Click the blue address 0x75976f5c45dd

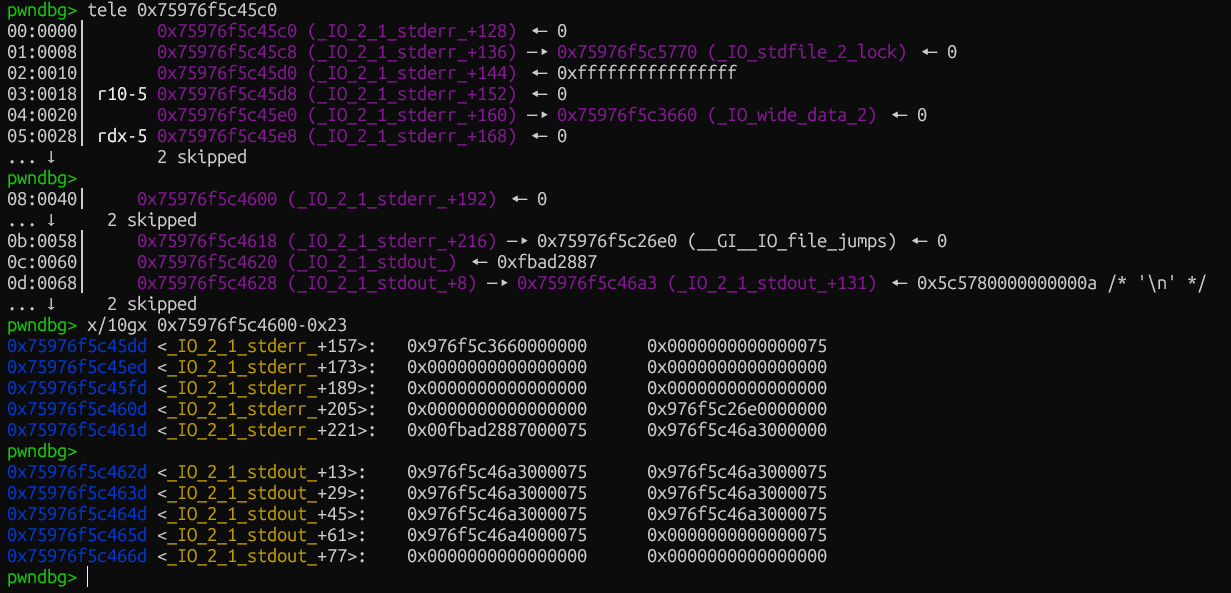(x=77, y=346)
